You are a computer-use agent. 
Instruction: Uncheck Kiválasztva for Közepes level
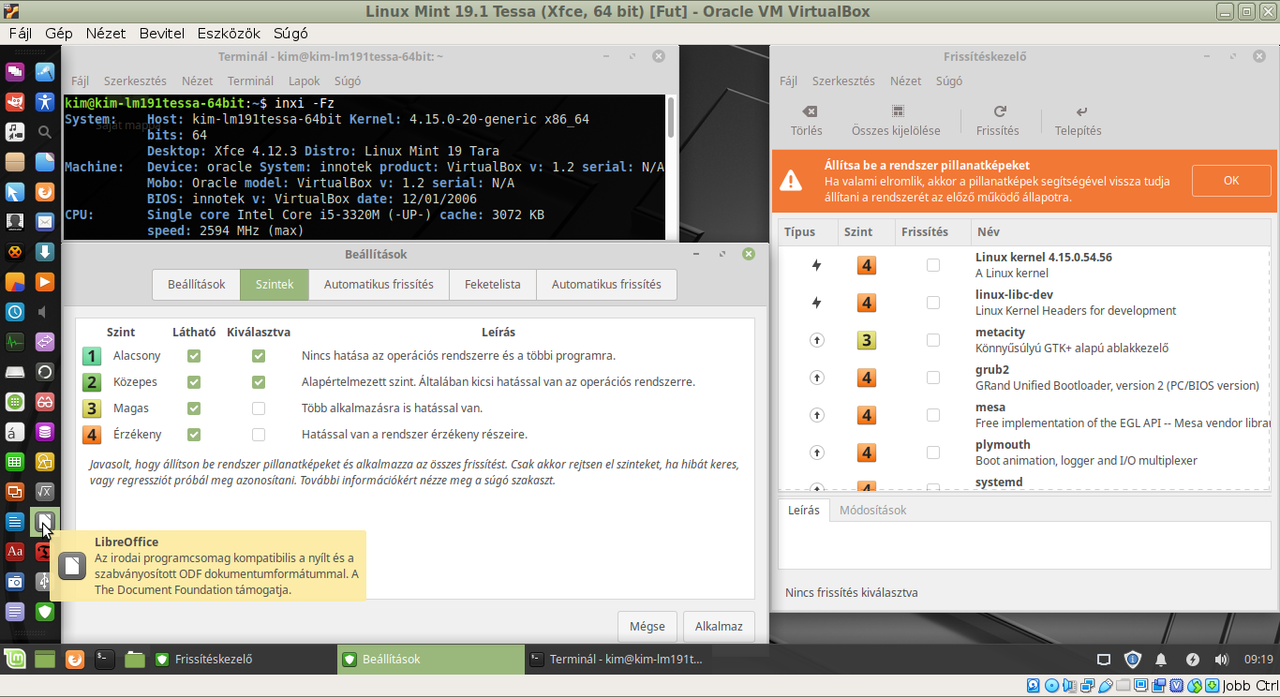tap(259, 382)
